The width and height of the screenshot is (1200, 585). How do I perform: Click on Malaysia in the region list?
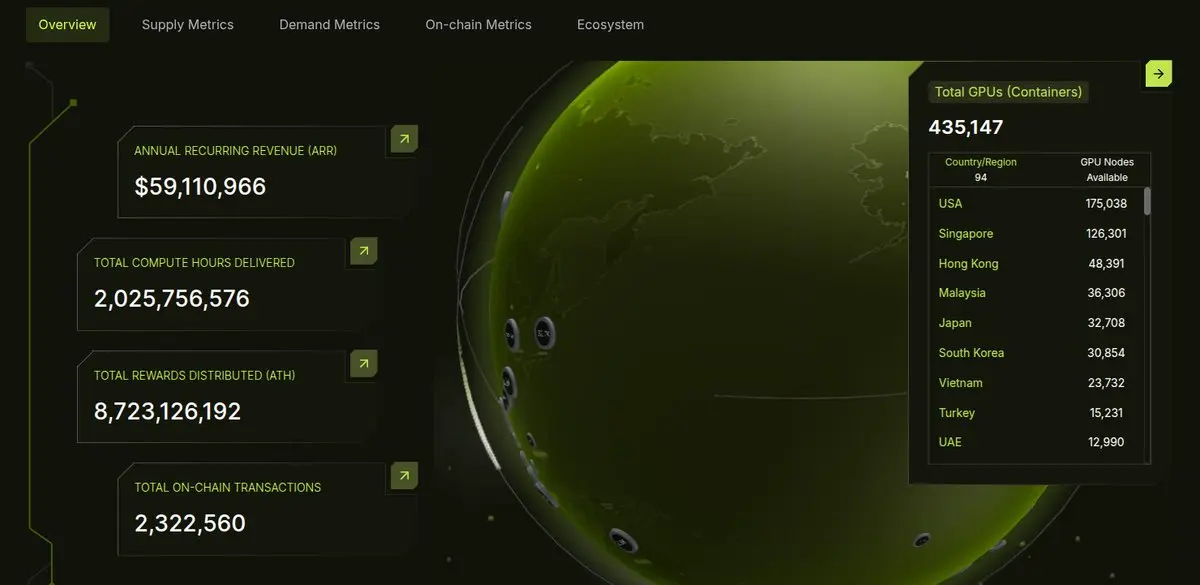(x=962, y=293)
